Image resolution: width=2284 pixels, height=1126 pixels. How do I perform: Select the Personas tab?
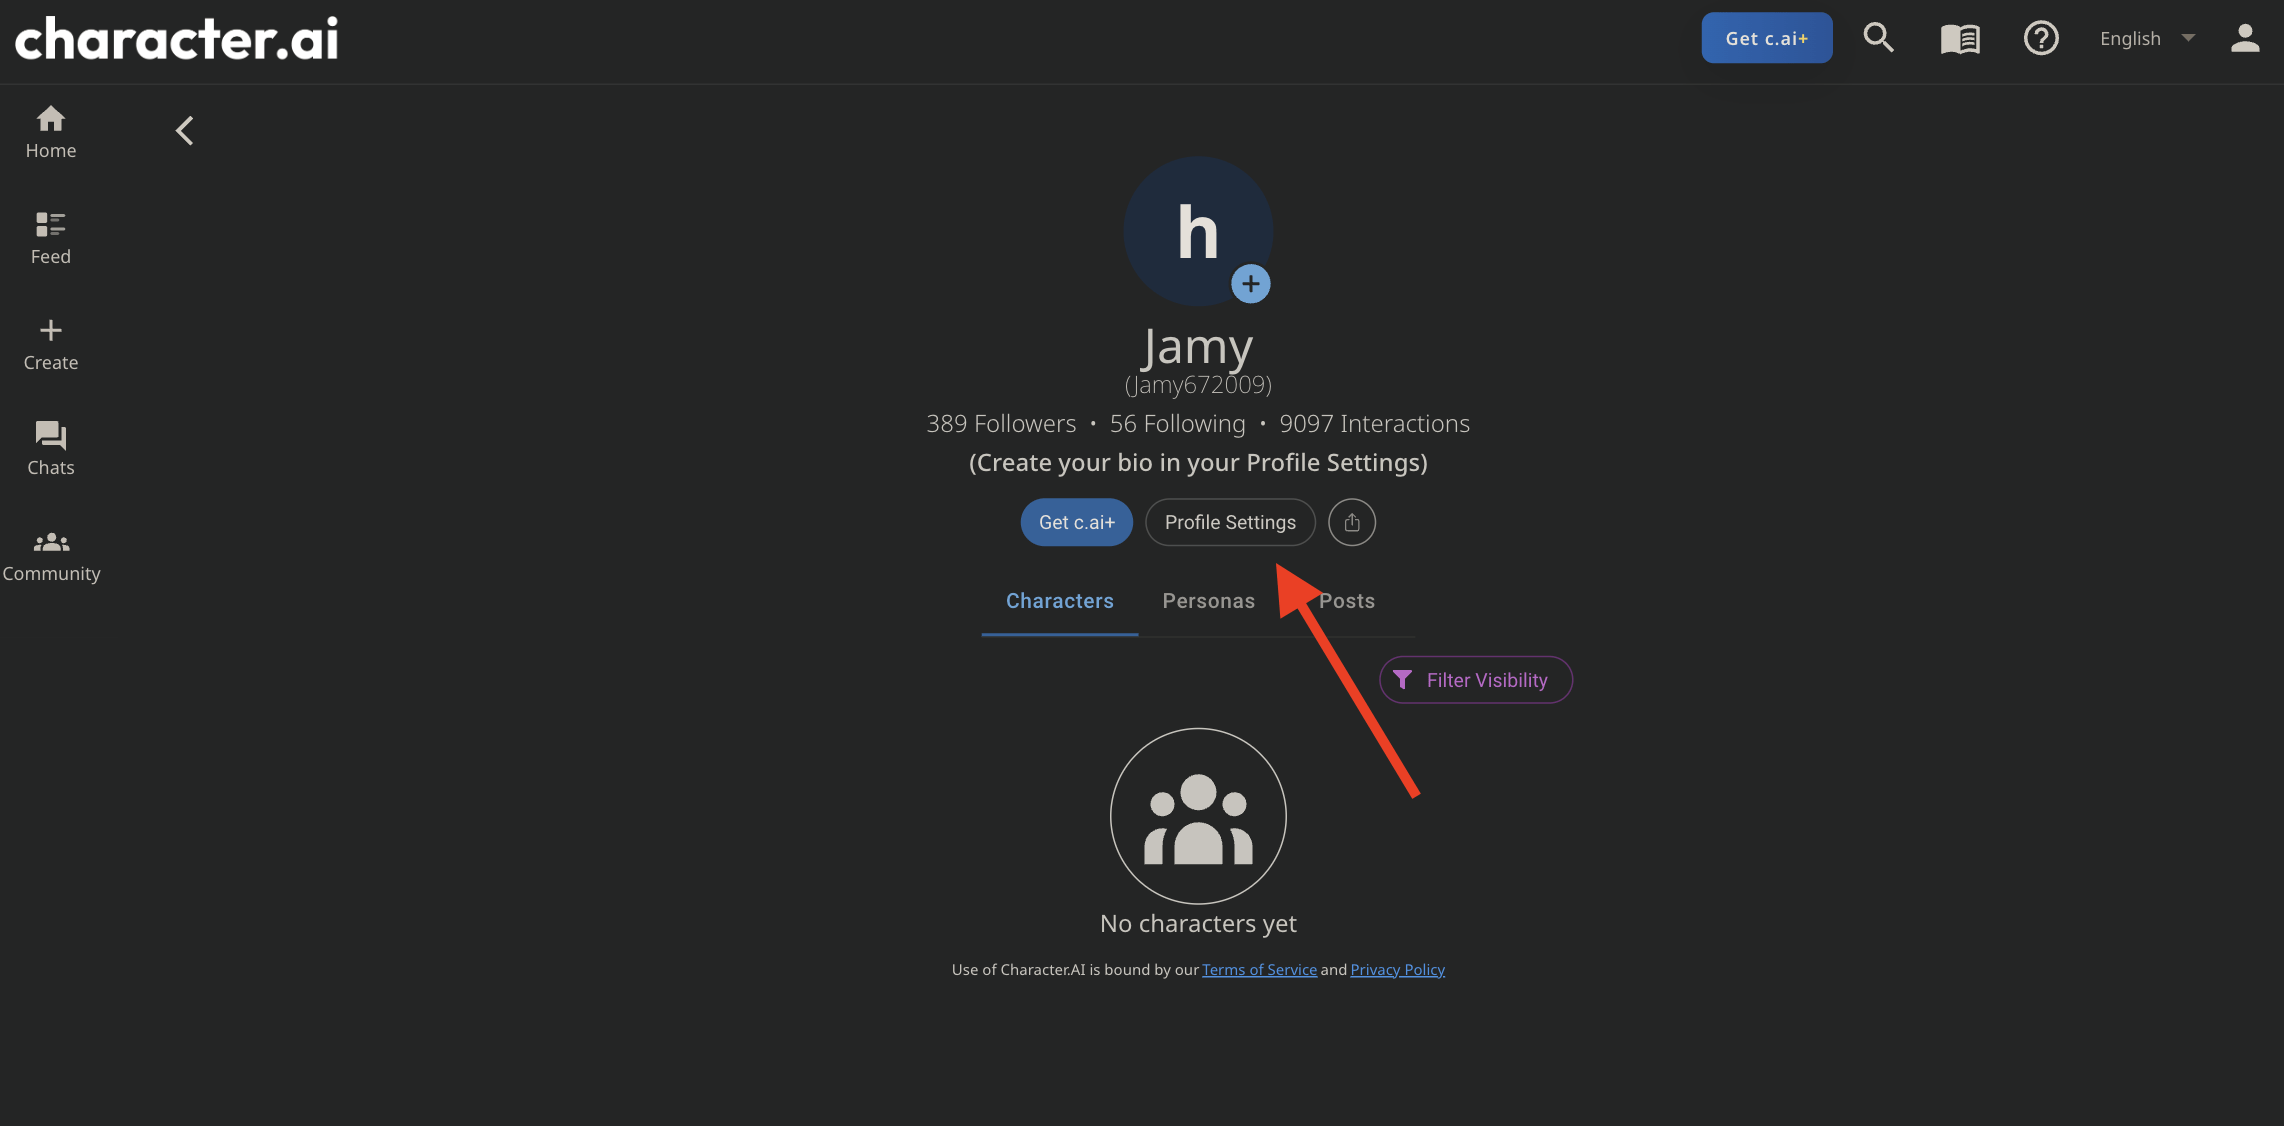click(1208, 600)
